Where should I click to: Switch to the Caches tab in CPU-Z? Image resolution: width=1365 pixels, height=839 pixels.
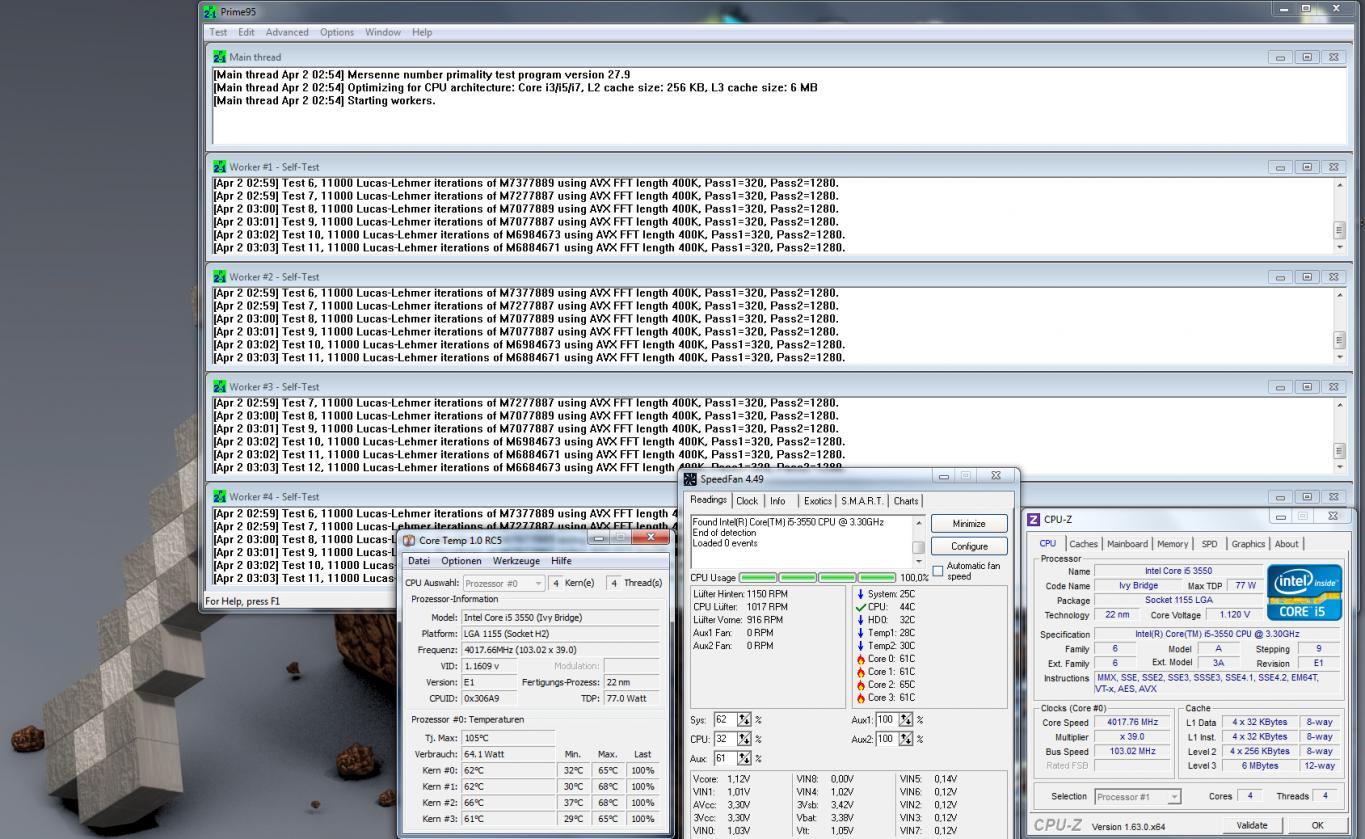[x=1084, y=544]
